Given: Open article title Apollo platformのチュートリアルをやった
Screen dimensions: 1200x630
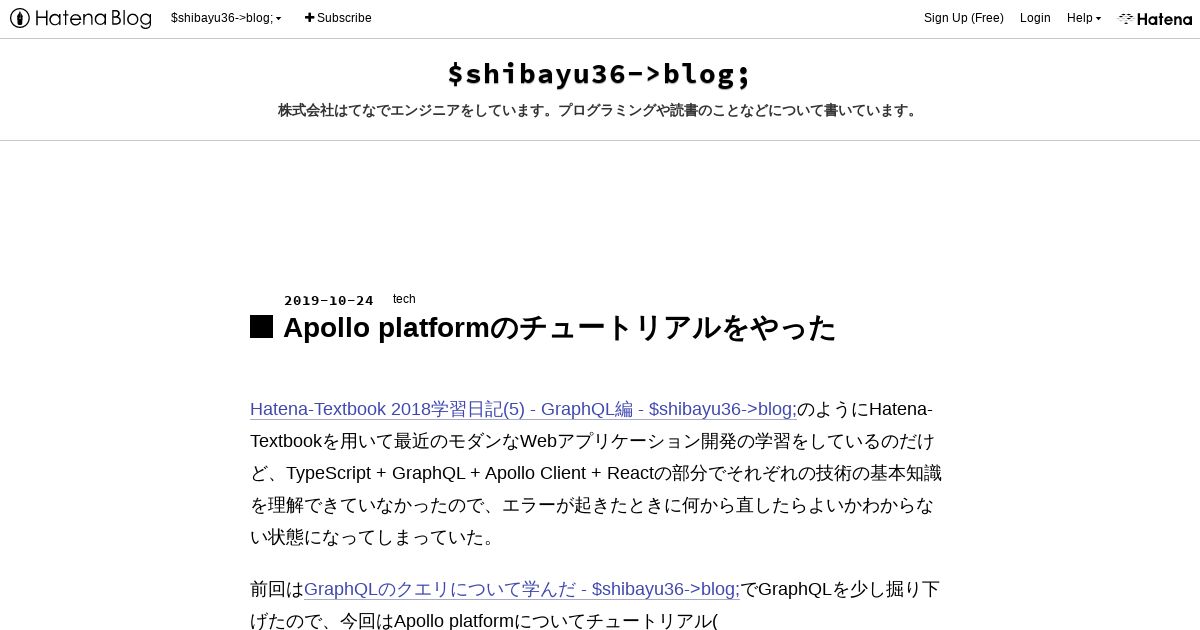Looking at the screenshot, I should click(559, 327).
